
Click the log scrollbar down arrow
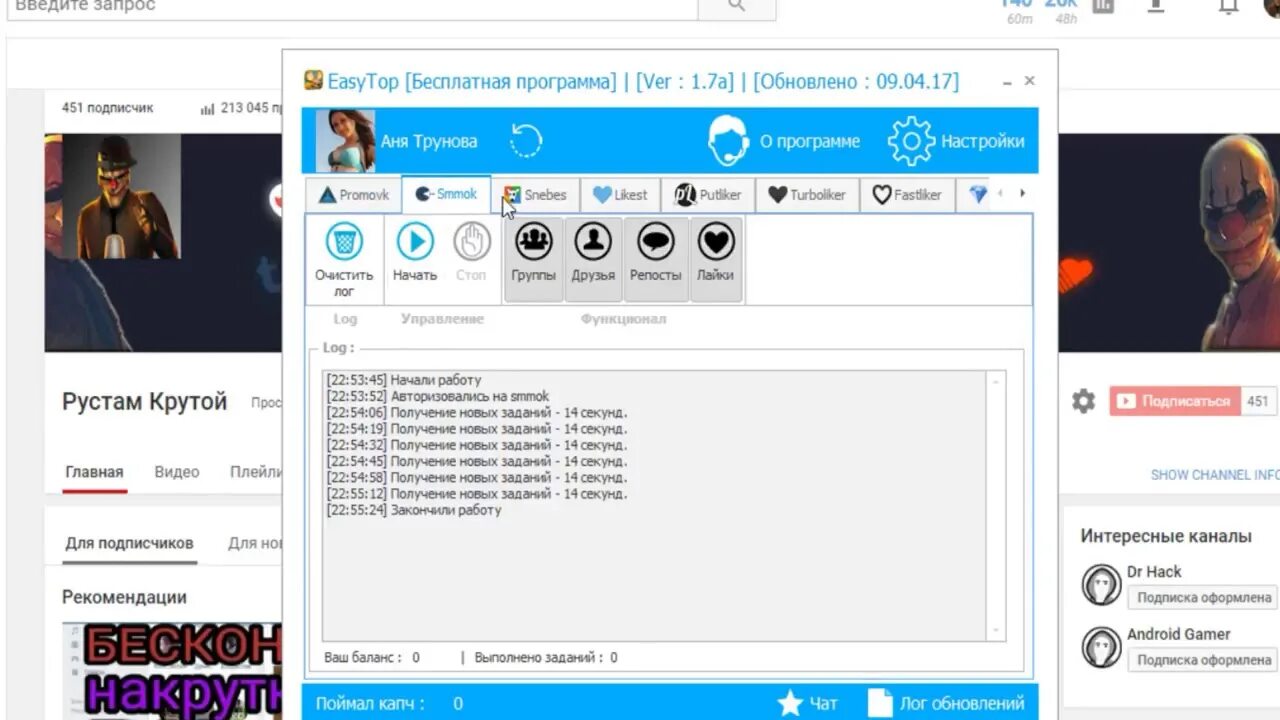[995, 631]
